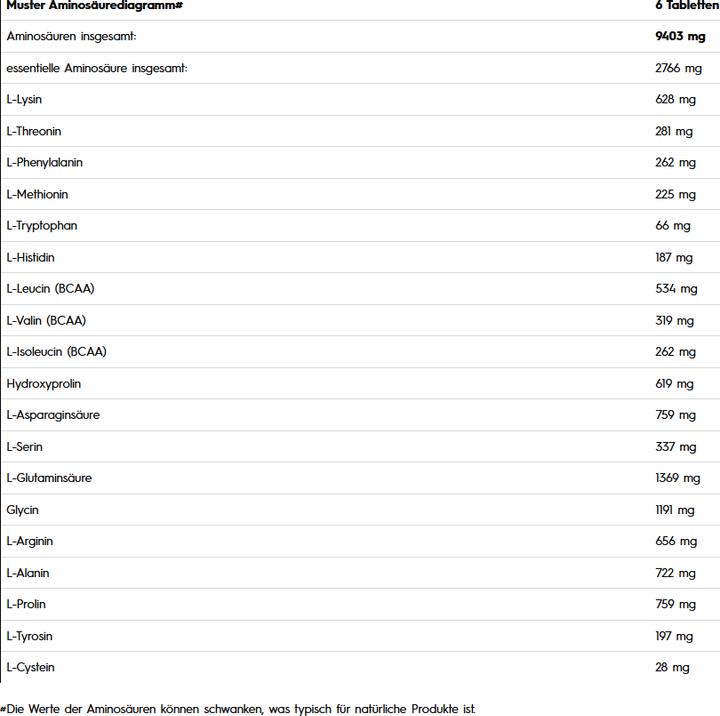Image resolution: width=720 pixels, height=716 pixels.
Task: Click the 281 mg value for L-Threonin
Action: click(674, 131)
